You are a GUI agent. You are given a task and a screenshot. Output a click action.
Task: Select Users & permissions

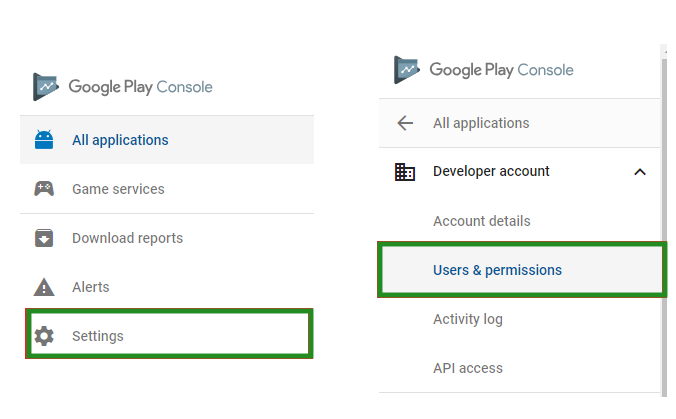(521, 270)
